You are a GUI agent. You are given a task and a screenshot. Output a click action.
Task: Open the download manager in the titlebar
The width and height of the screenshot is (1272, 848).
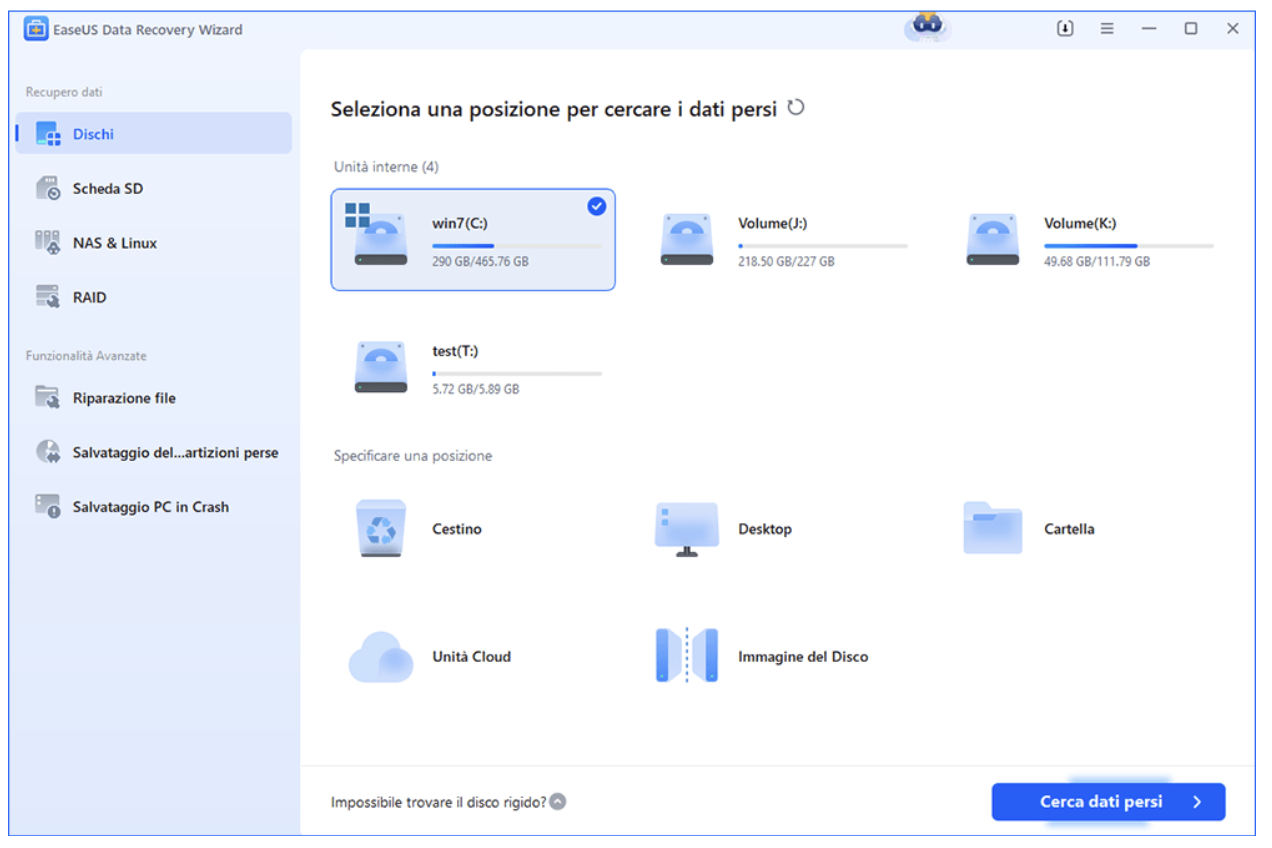tap(1064, 28)
